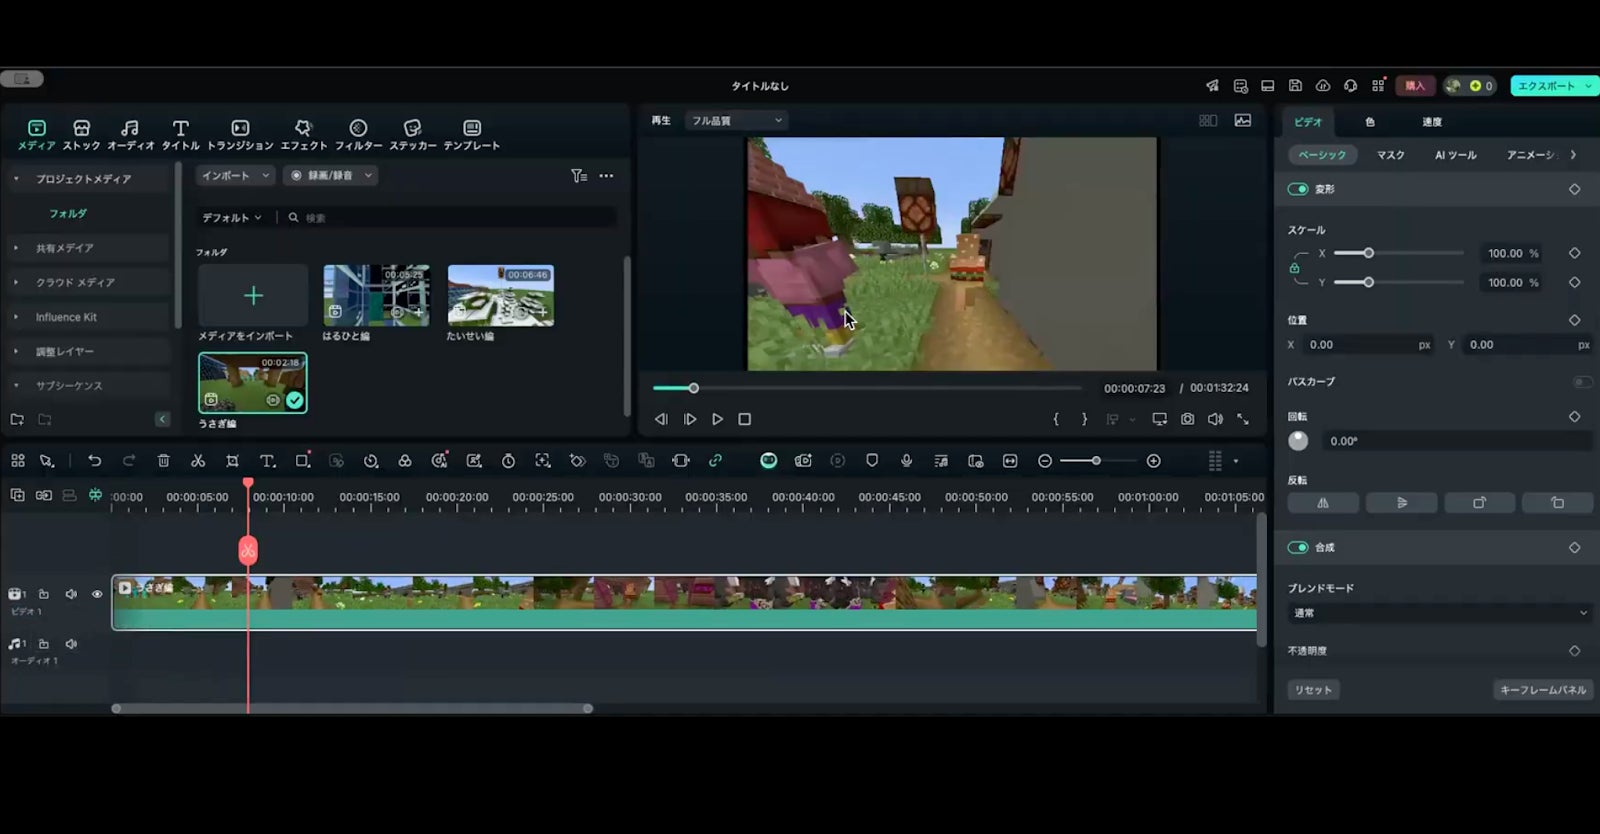Click the リセット reset button

click(1313, 690)
